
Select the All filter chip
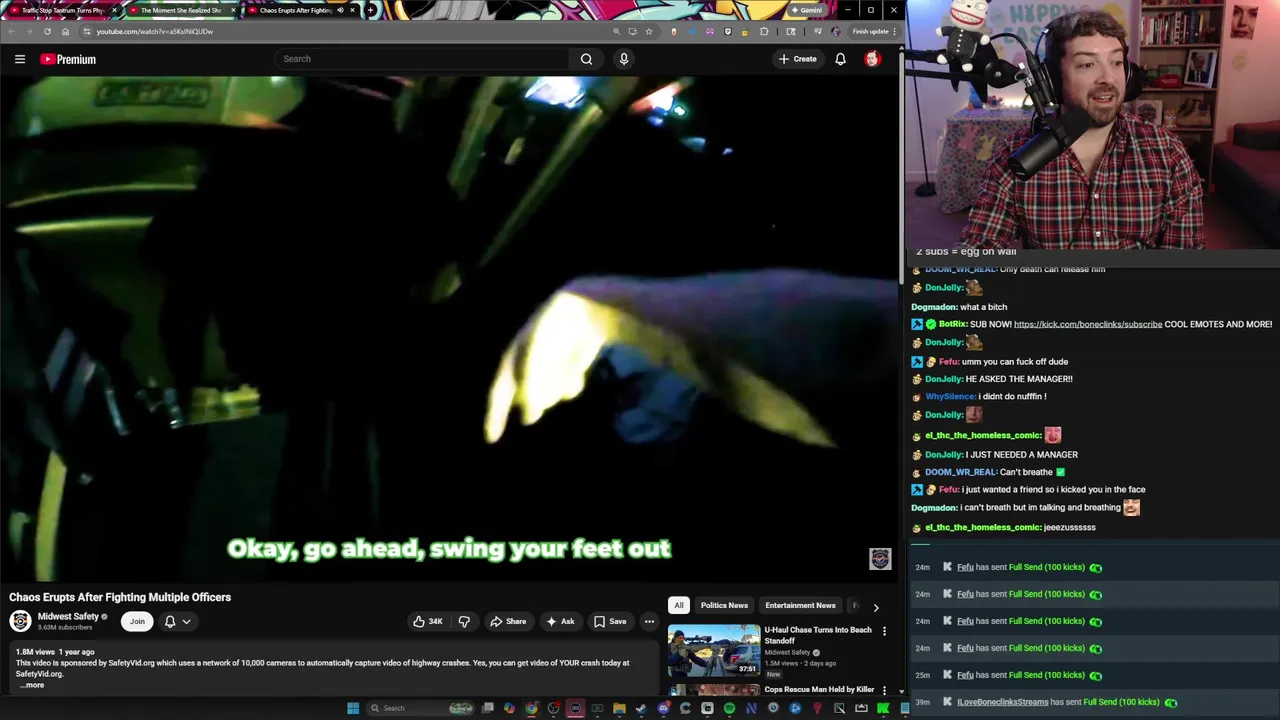point(678,605)
